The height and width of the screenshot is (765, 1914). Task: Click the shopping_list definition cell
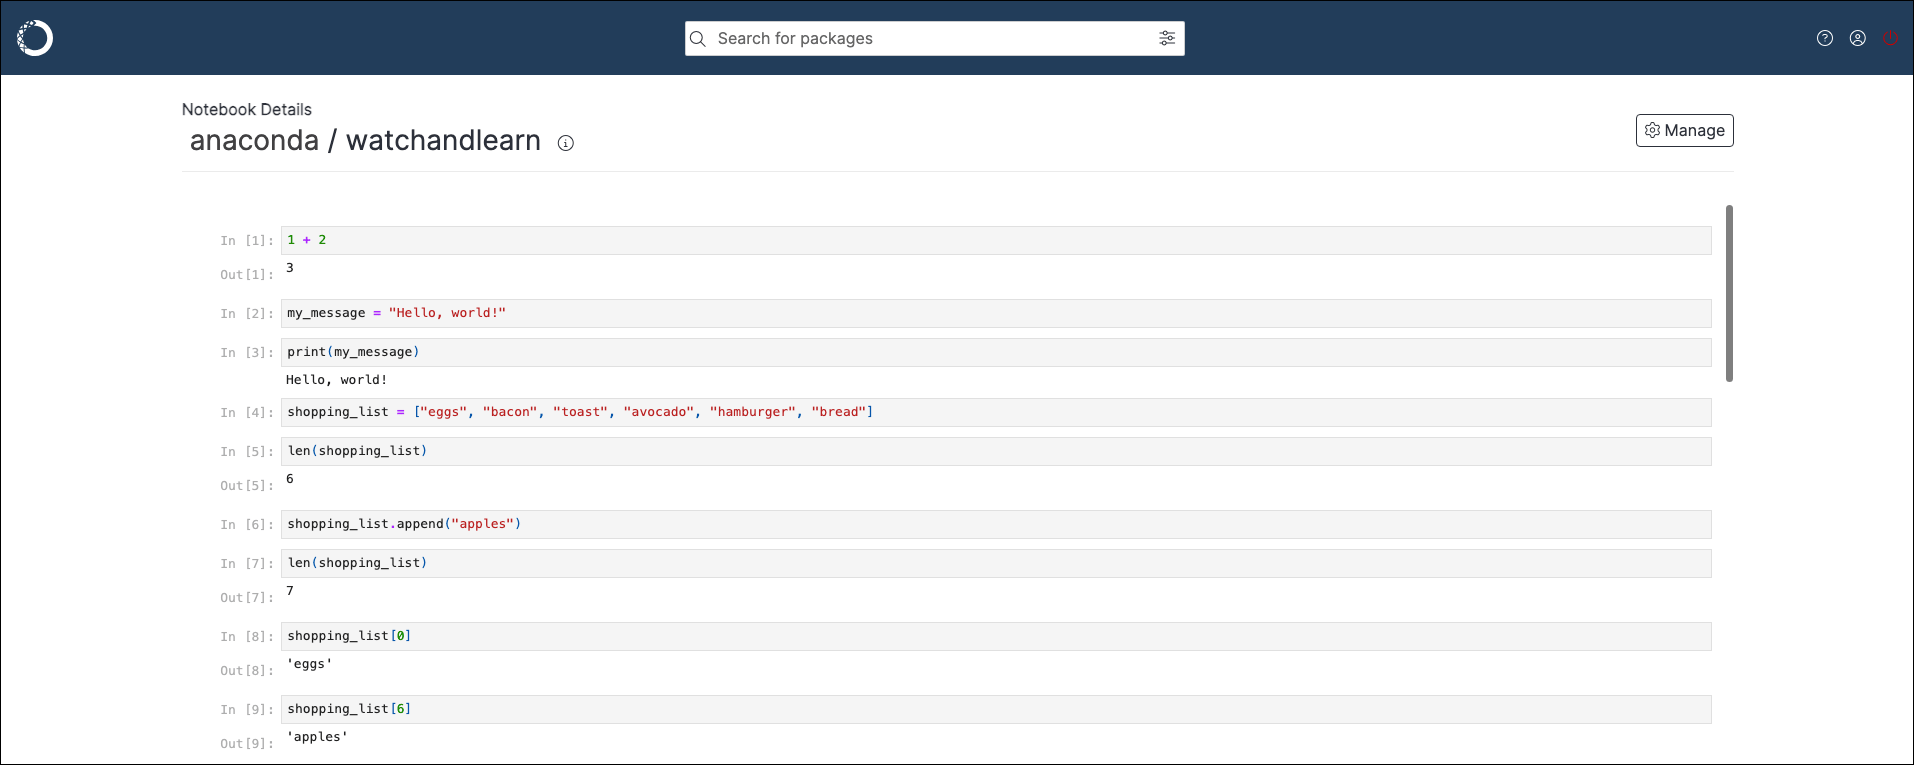[996, 412]
